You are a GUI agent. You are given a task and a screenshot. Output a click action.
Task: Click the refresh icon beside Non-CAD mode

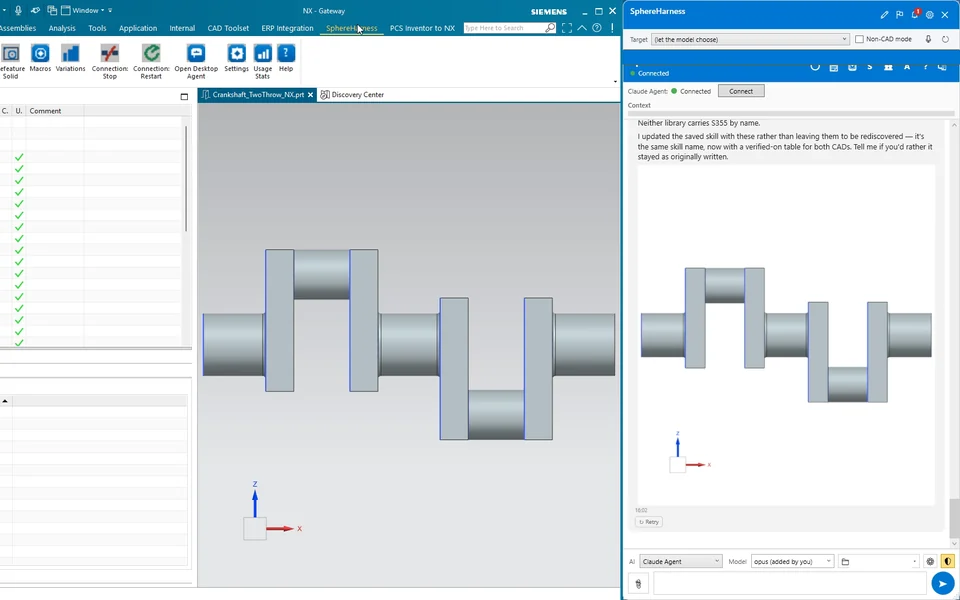(945, 39)
